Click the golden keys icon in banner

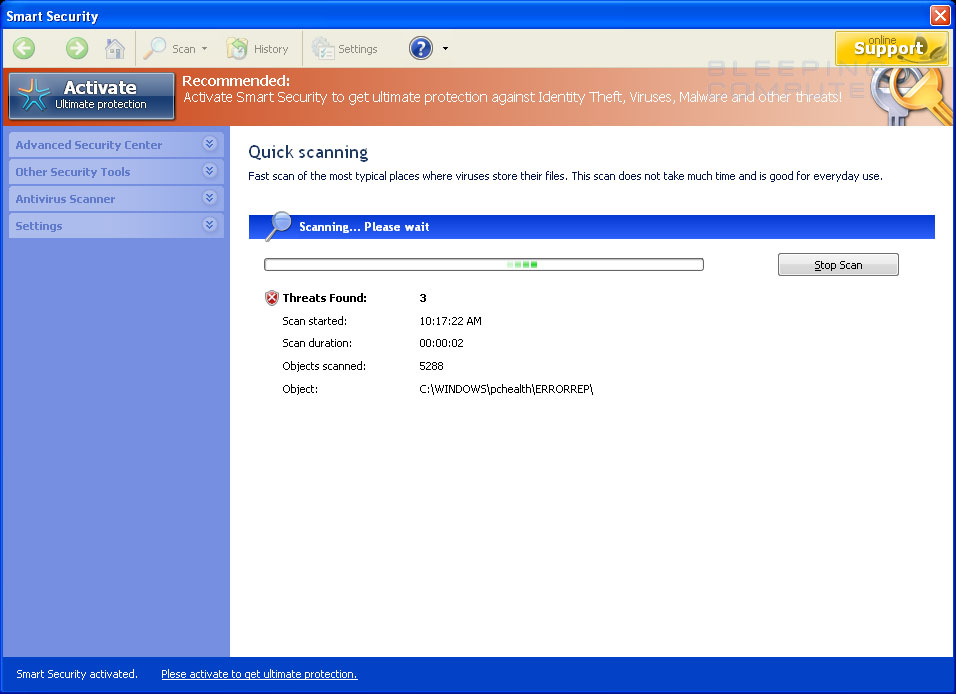(x=911, y=95)
